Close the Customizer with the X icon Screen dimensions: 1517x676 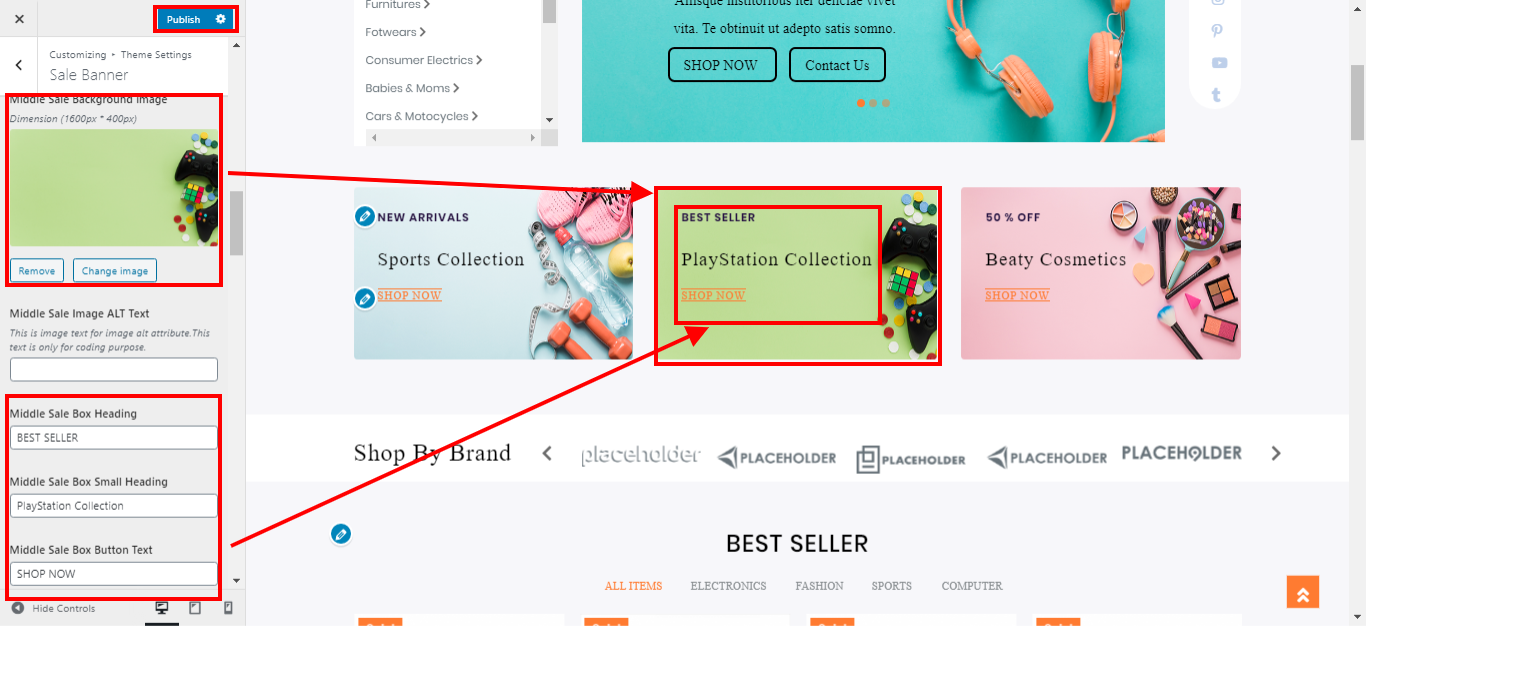pyautogui.click(x=19, y=19)
